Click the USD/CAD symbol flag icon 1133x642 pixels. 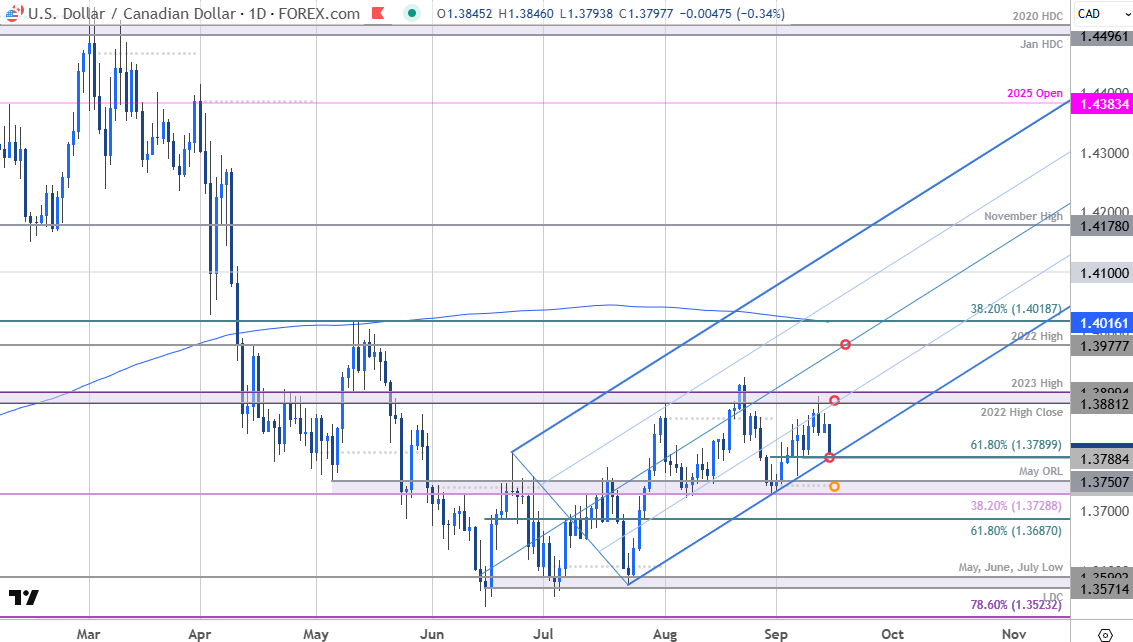tap(13, 13)
